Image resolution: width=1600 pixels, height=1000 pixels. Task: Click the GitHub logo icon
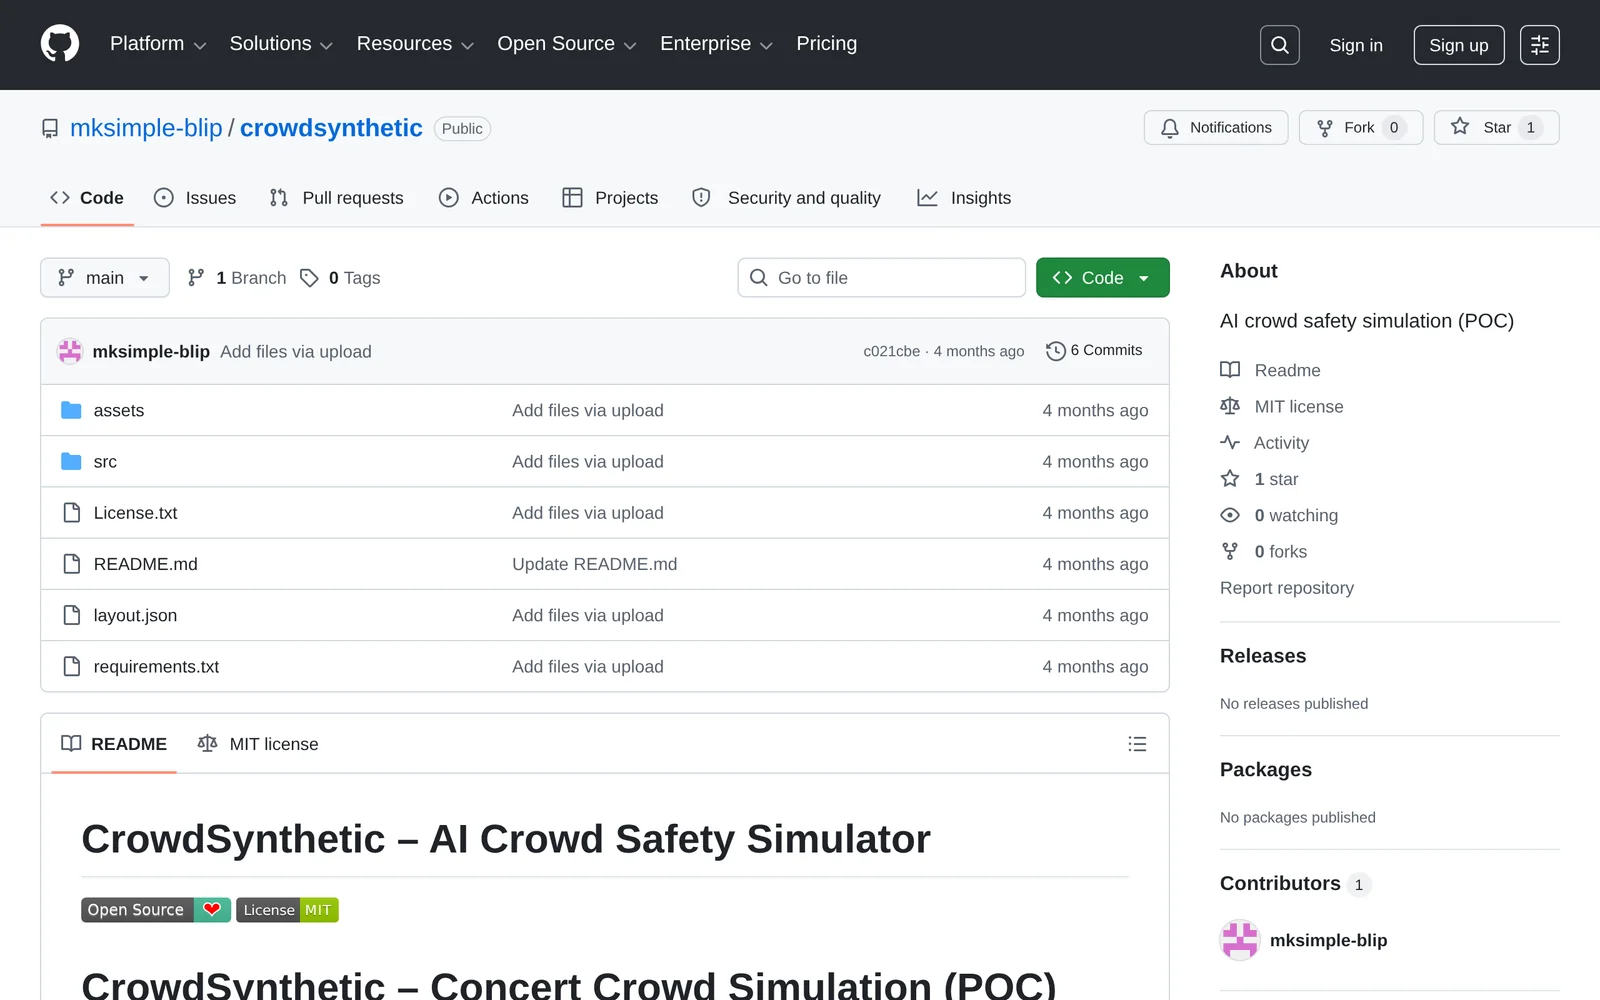pos(60,44)
